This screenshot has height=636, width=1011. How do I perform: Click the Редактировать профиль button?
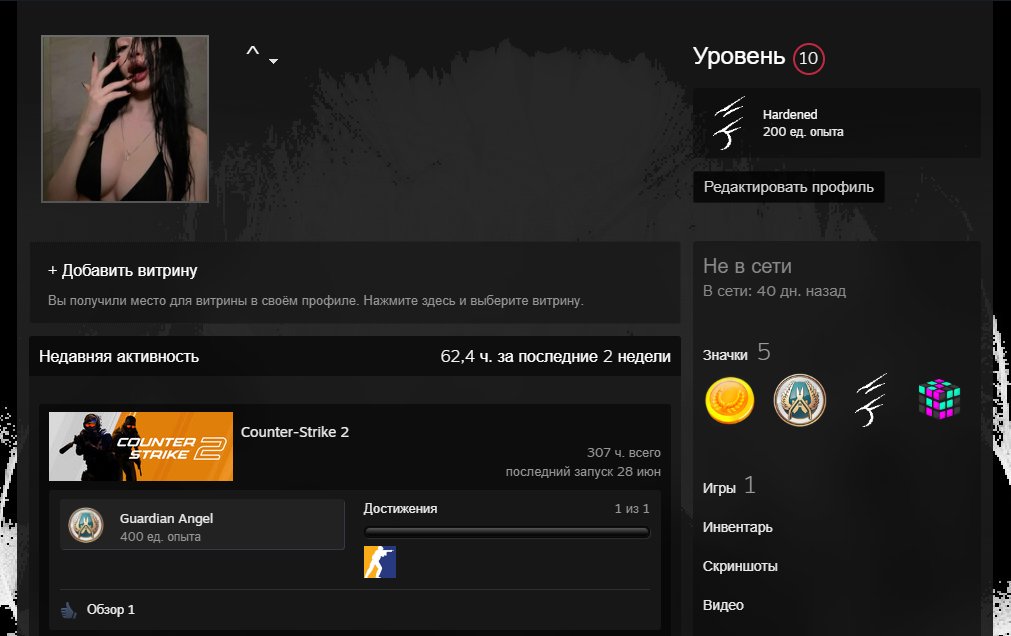[789, 187]
